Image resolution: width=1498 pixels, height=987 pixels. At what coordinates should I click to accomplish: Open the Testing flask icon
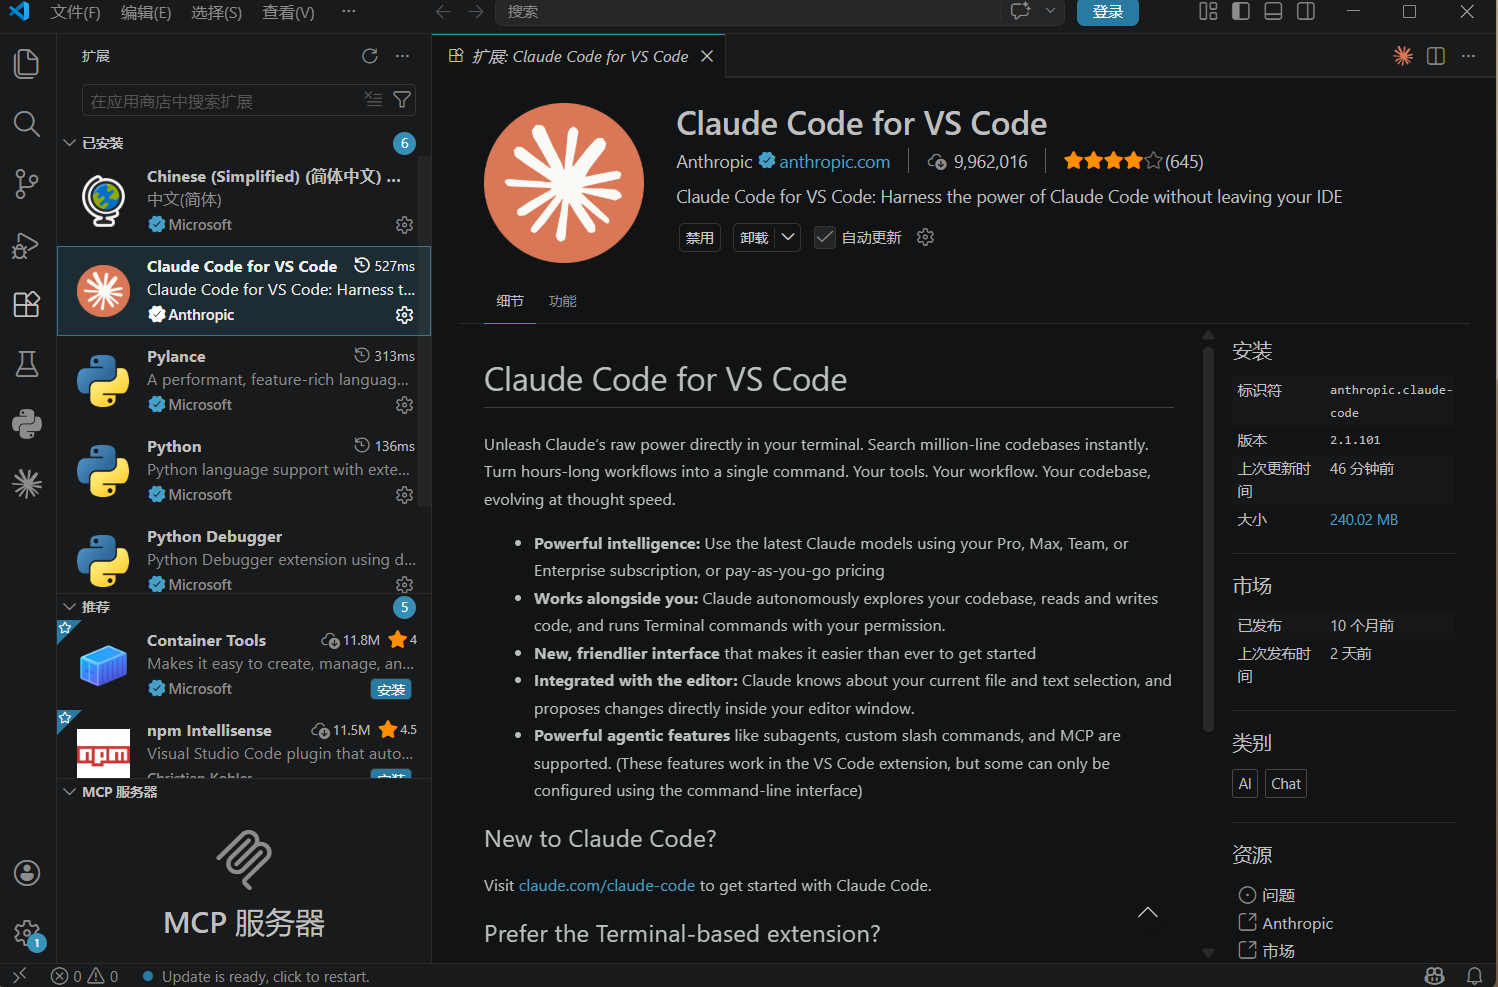[x=27, y=364]
